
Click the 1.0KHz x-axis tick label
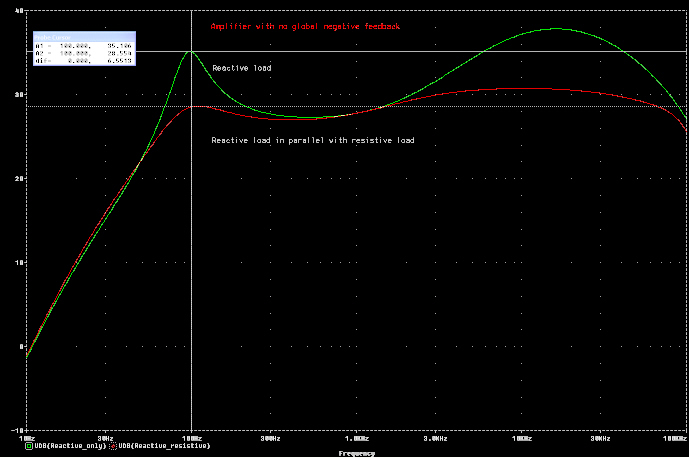356,438
